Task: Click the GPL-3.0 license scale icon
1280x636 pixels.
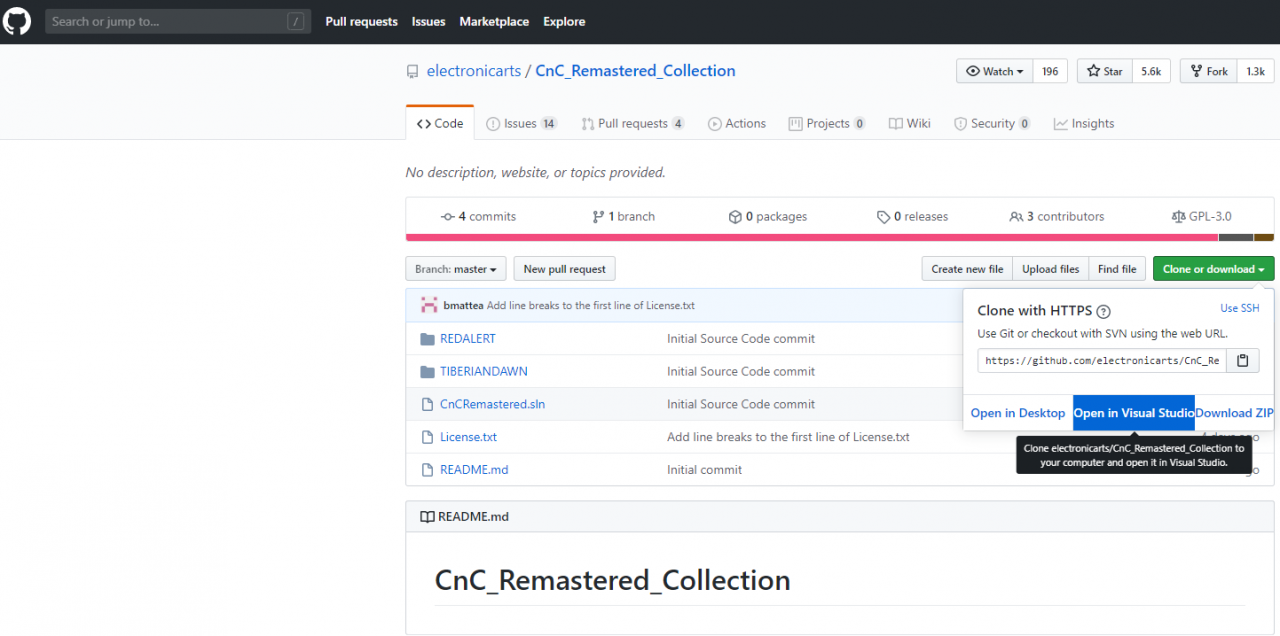Action: [1178, 217]
